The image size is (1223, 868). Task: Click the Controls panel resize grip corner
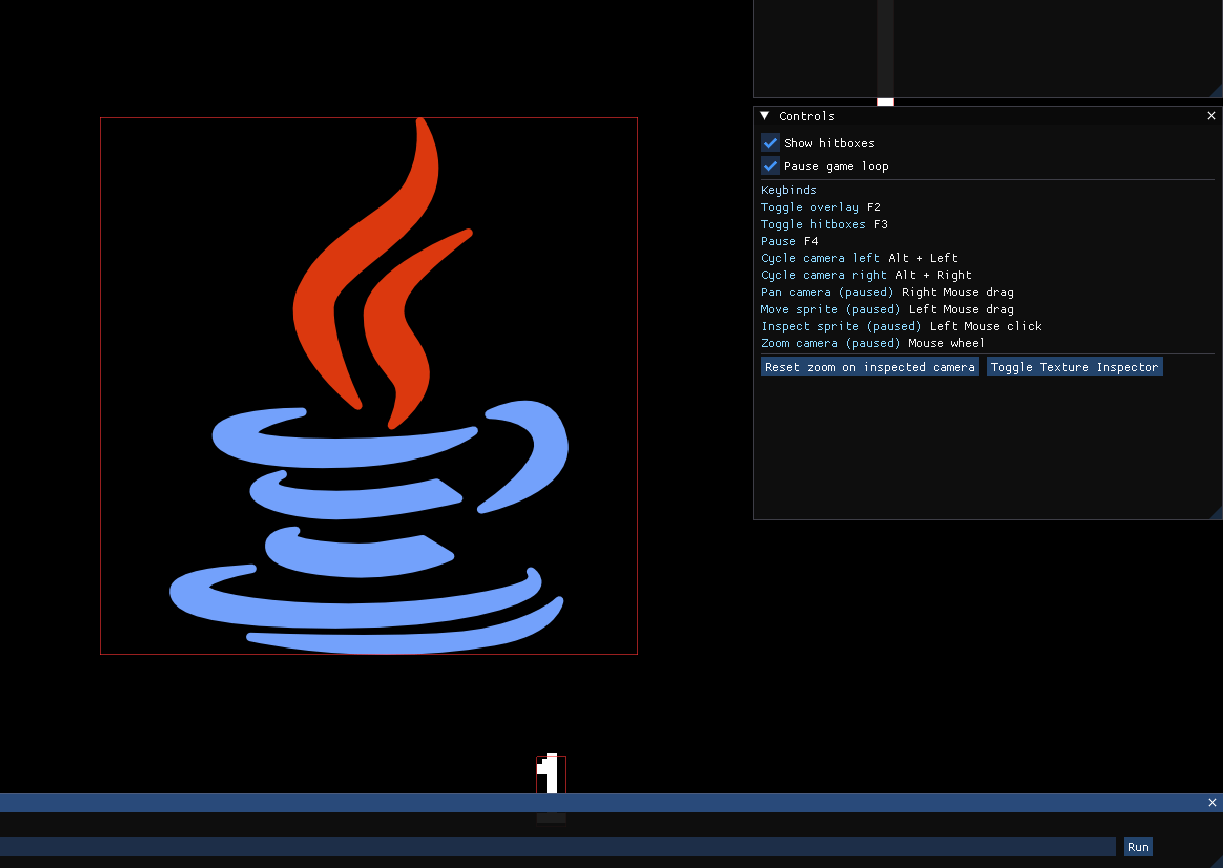point(1216,513)
